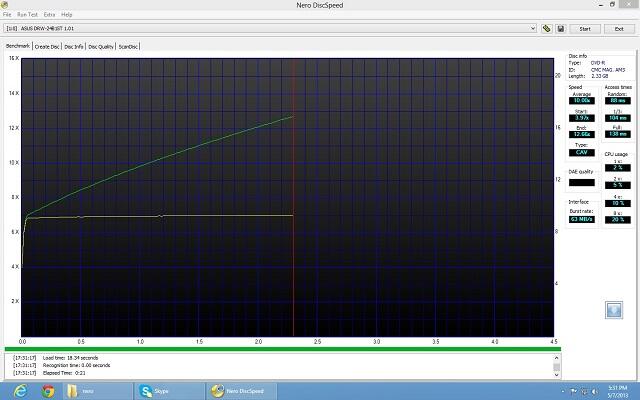Click the options wrench icon beside drive list
Screen dimensions: 640x400
coord(547,29)
